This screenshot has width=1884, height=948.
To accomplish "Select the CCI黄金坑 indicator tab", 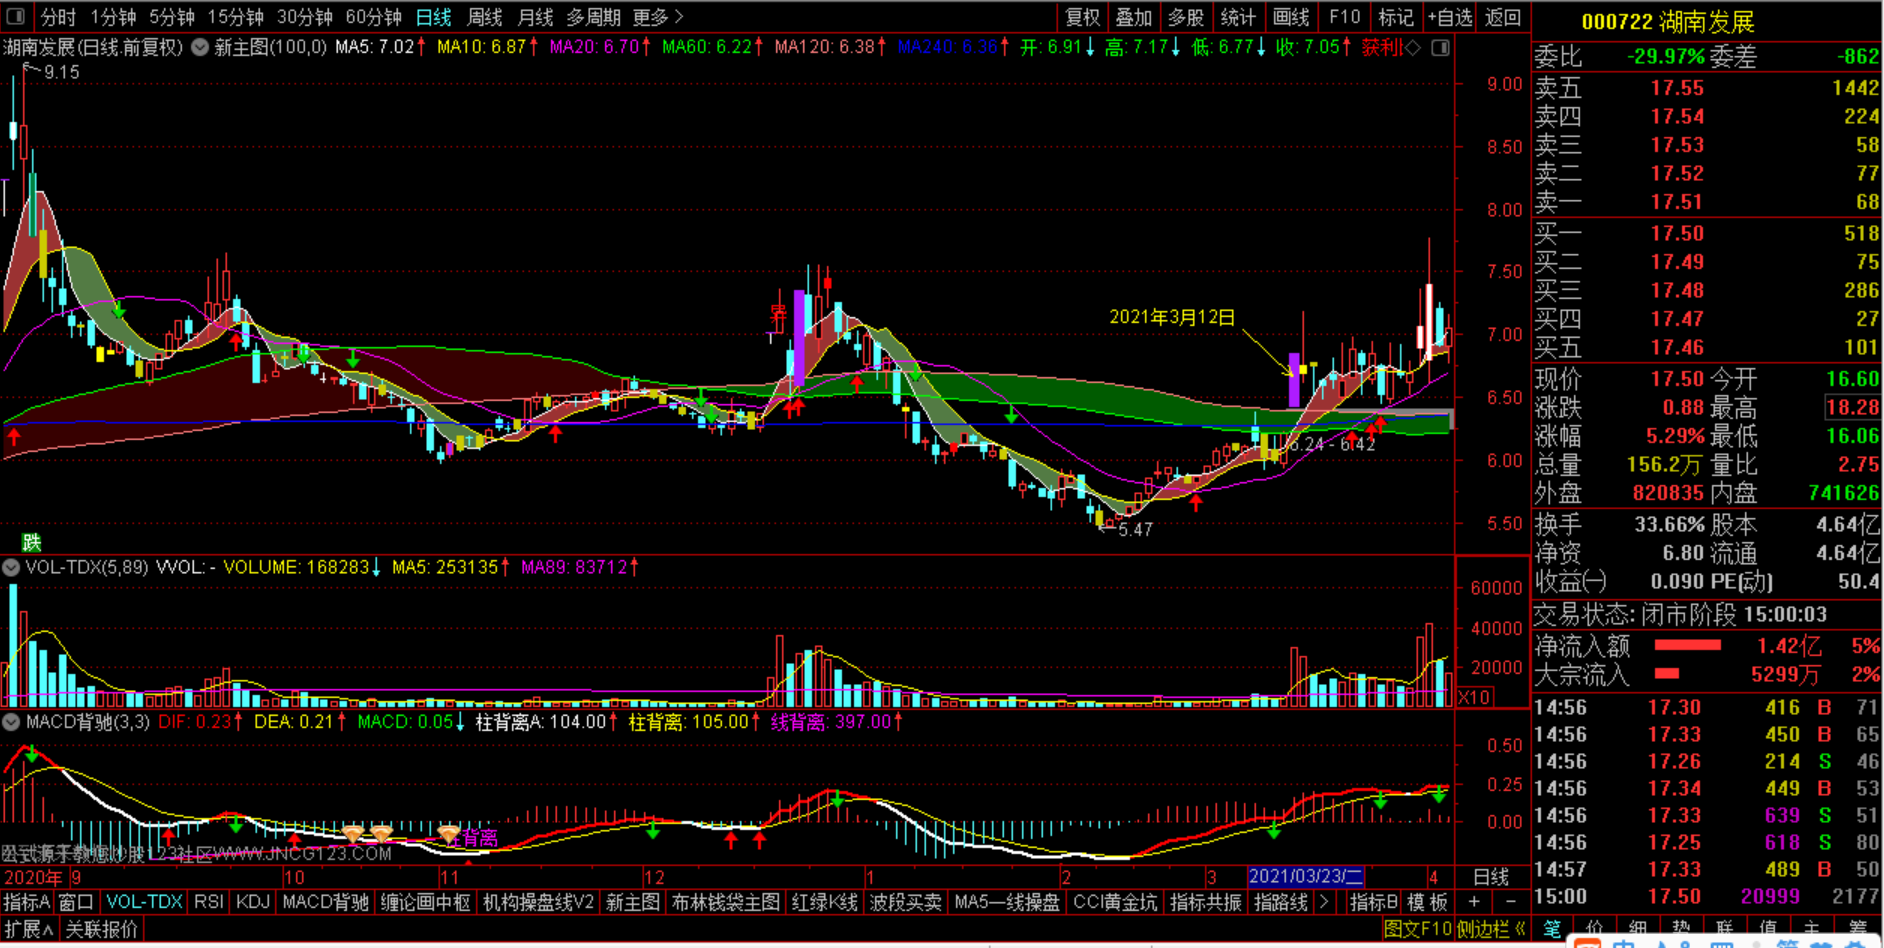I will click(x=1115, y=902).
